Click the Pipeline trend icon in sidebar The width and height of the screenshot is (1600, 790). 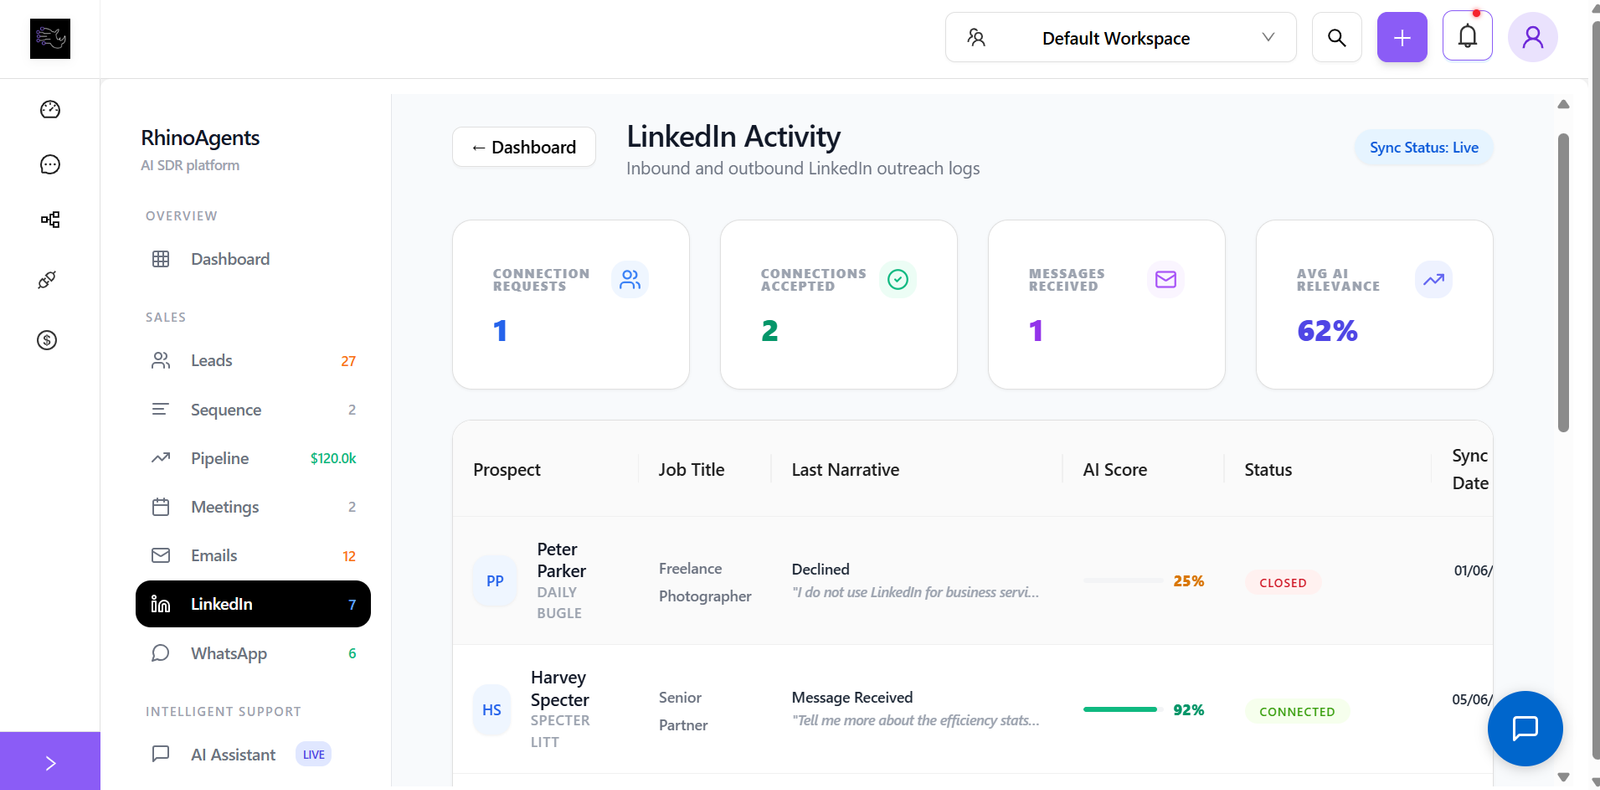pos(160,458)
